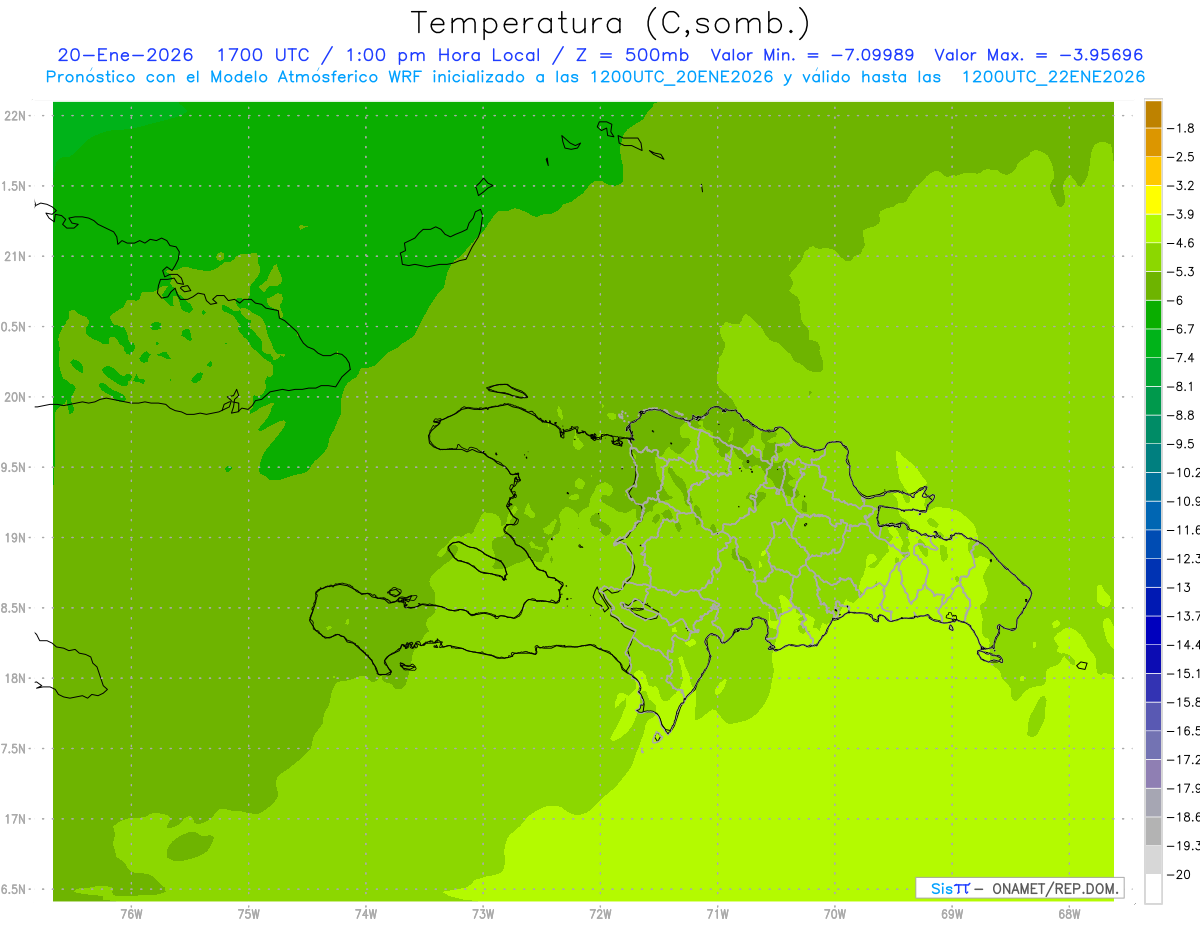Viewport: 1200px width, 927px height.
Task: Click the '22N' latitude axis label
Action: [16, 116]
